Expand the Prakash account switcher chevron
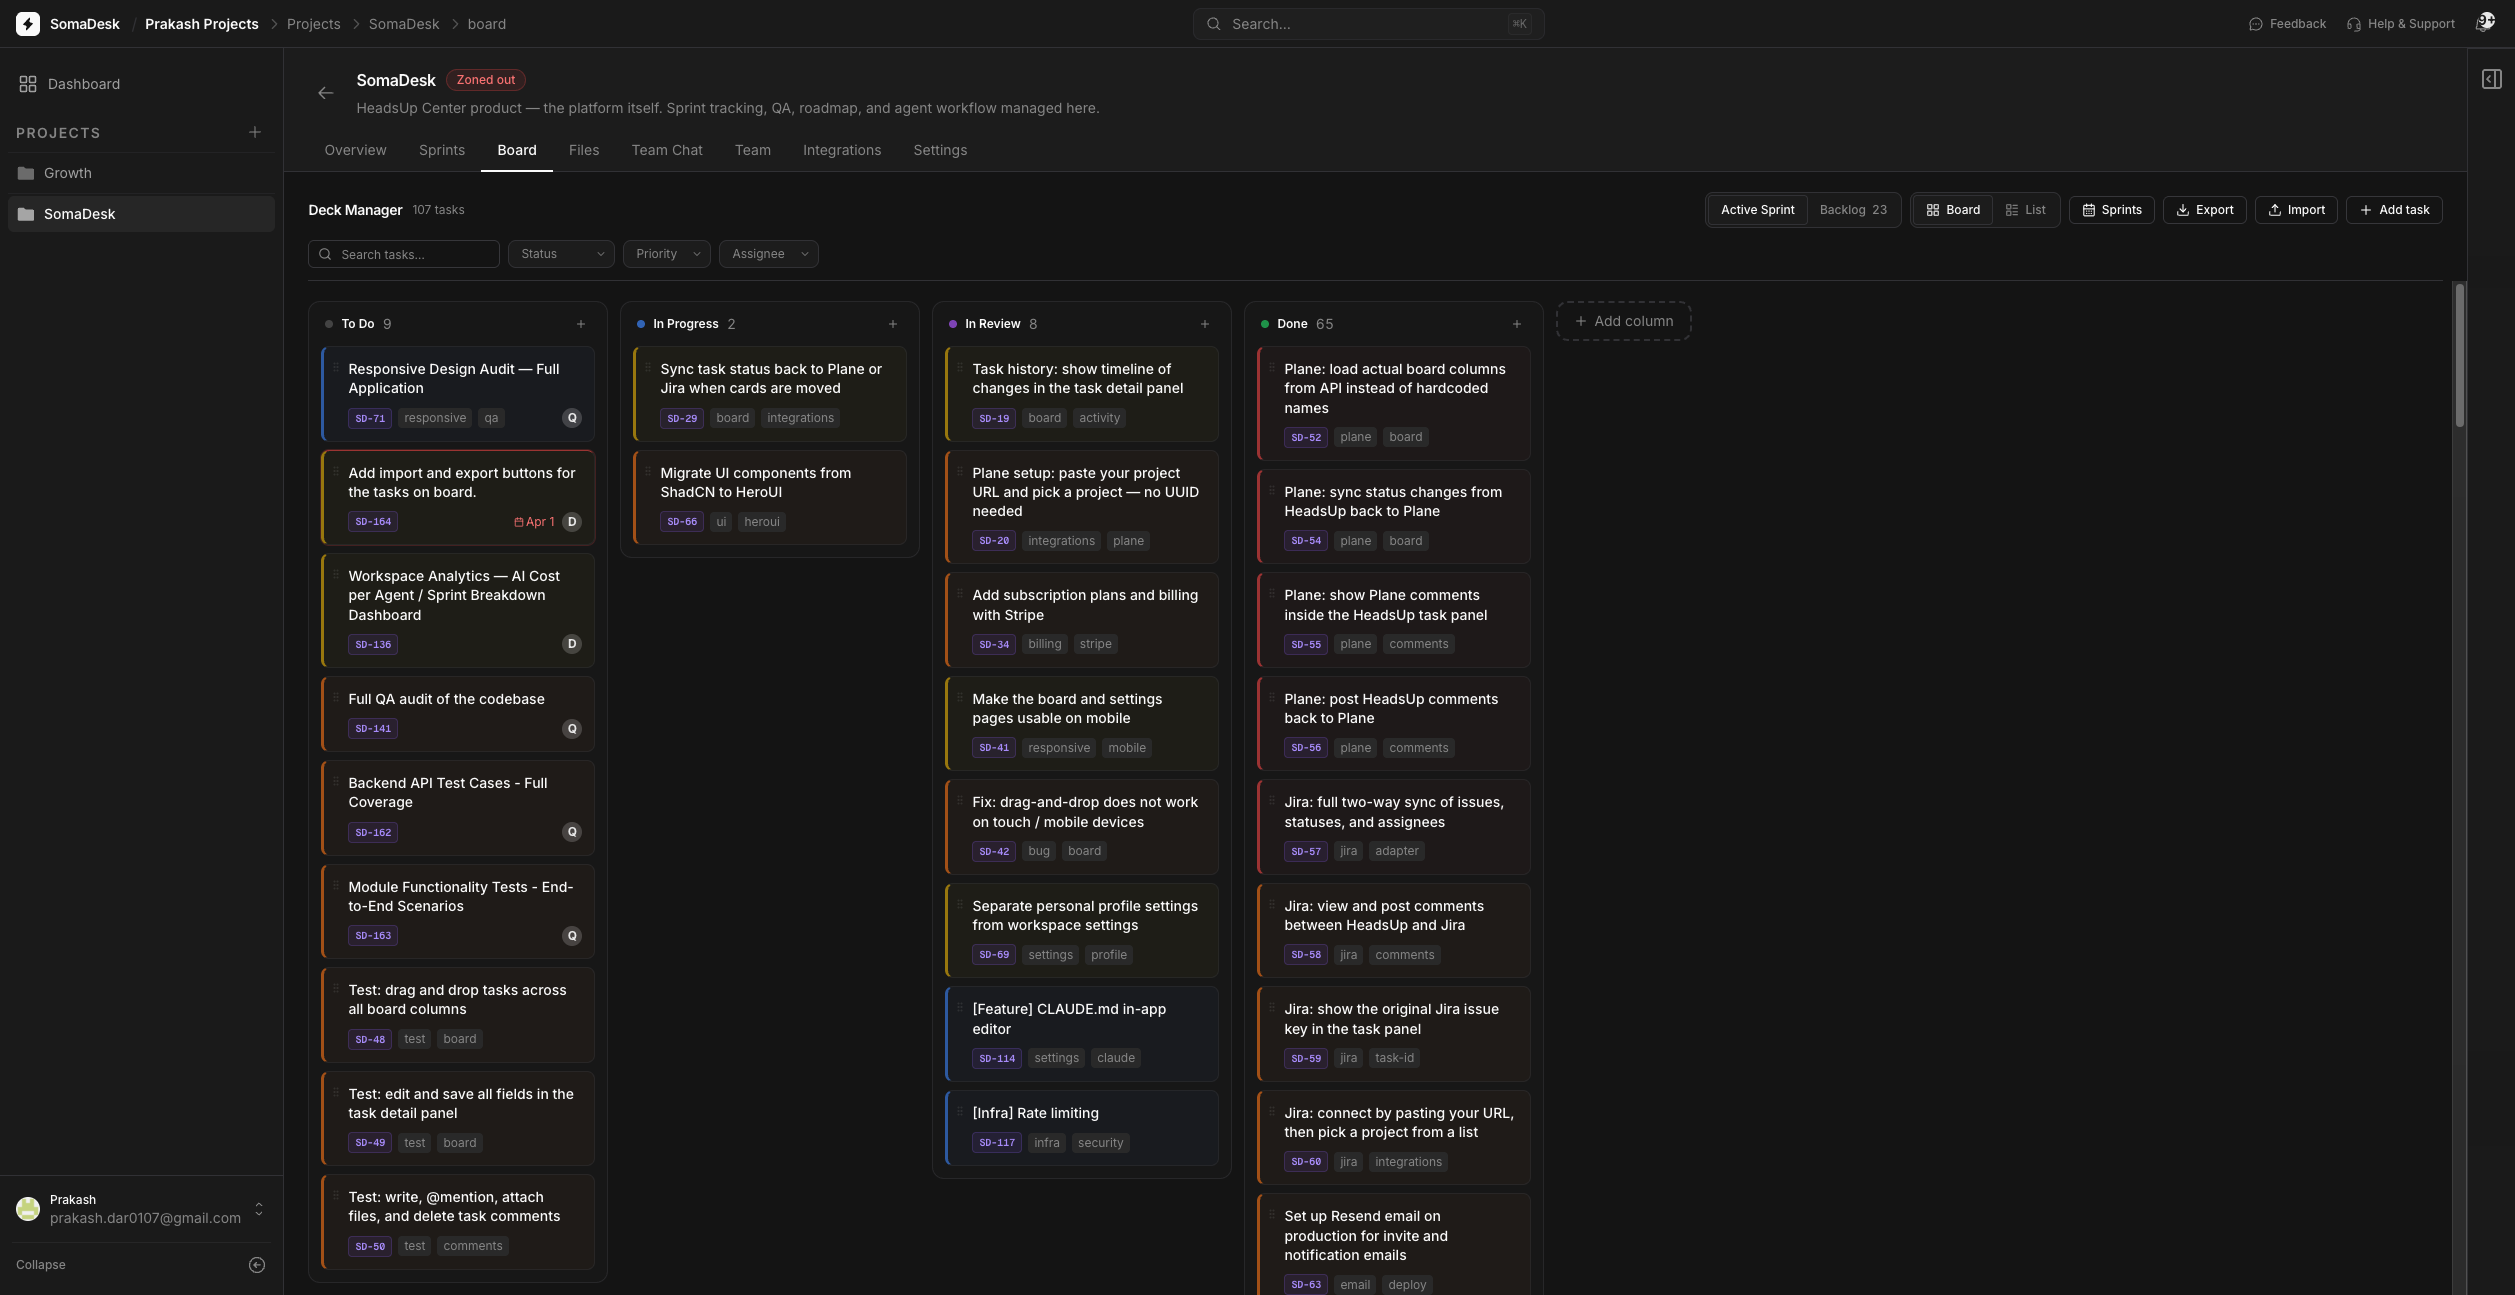This screenshot has height=1295, width=2515. click(259, 1209)
